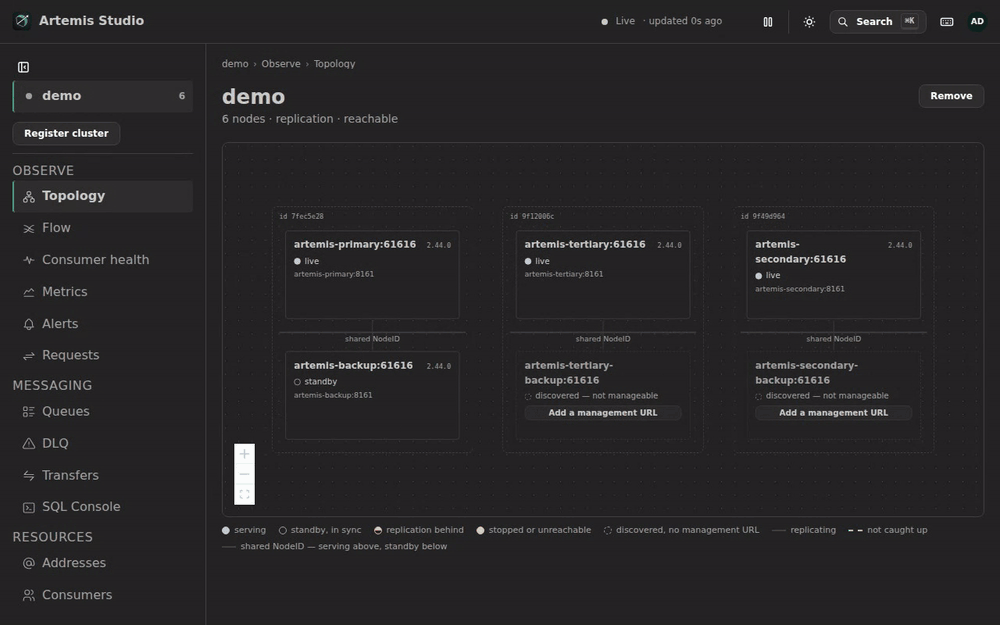Click the Topology label in sidebar

click(73, 196)
